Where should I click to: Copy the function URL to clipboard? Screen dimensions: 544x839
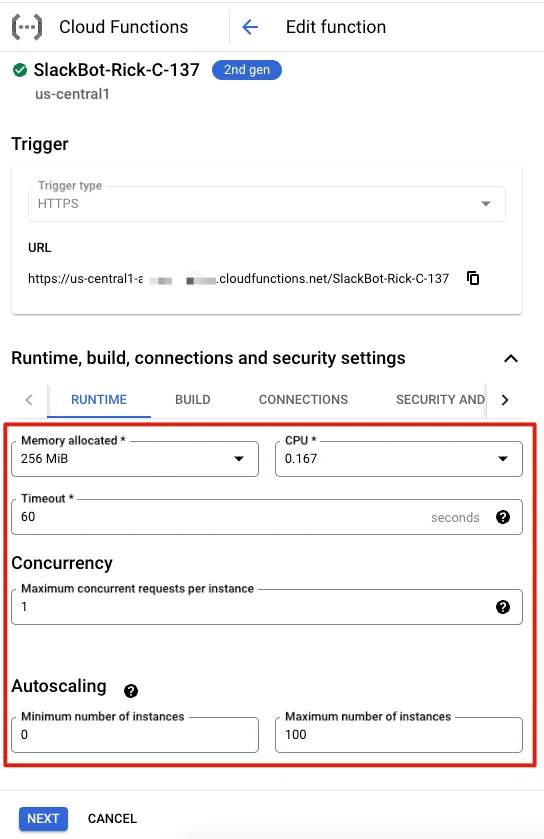pyautogui.click(x=473, y=278)
